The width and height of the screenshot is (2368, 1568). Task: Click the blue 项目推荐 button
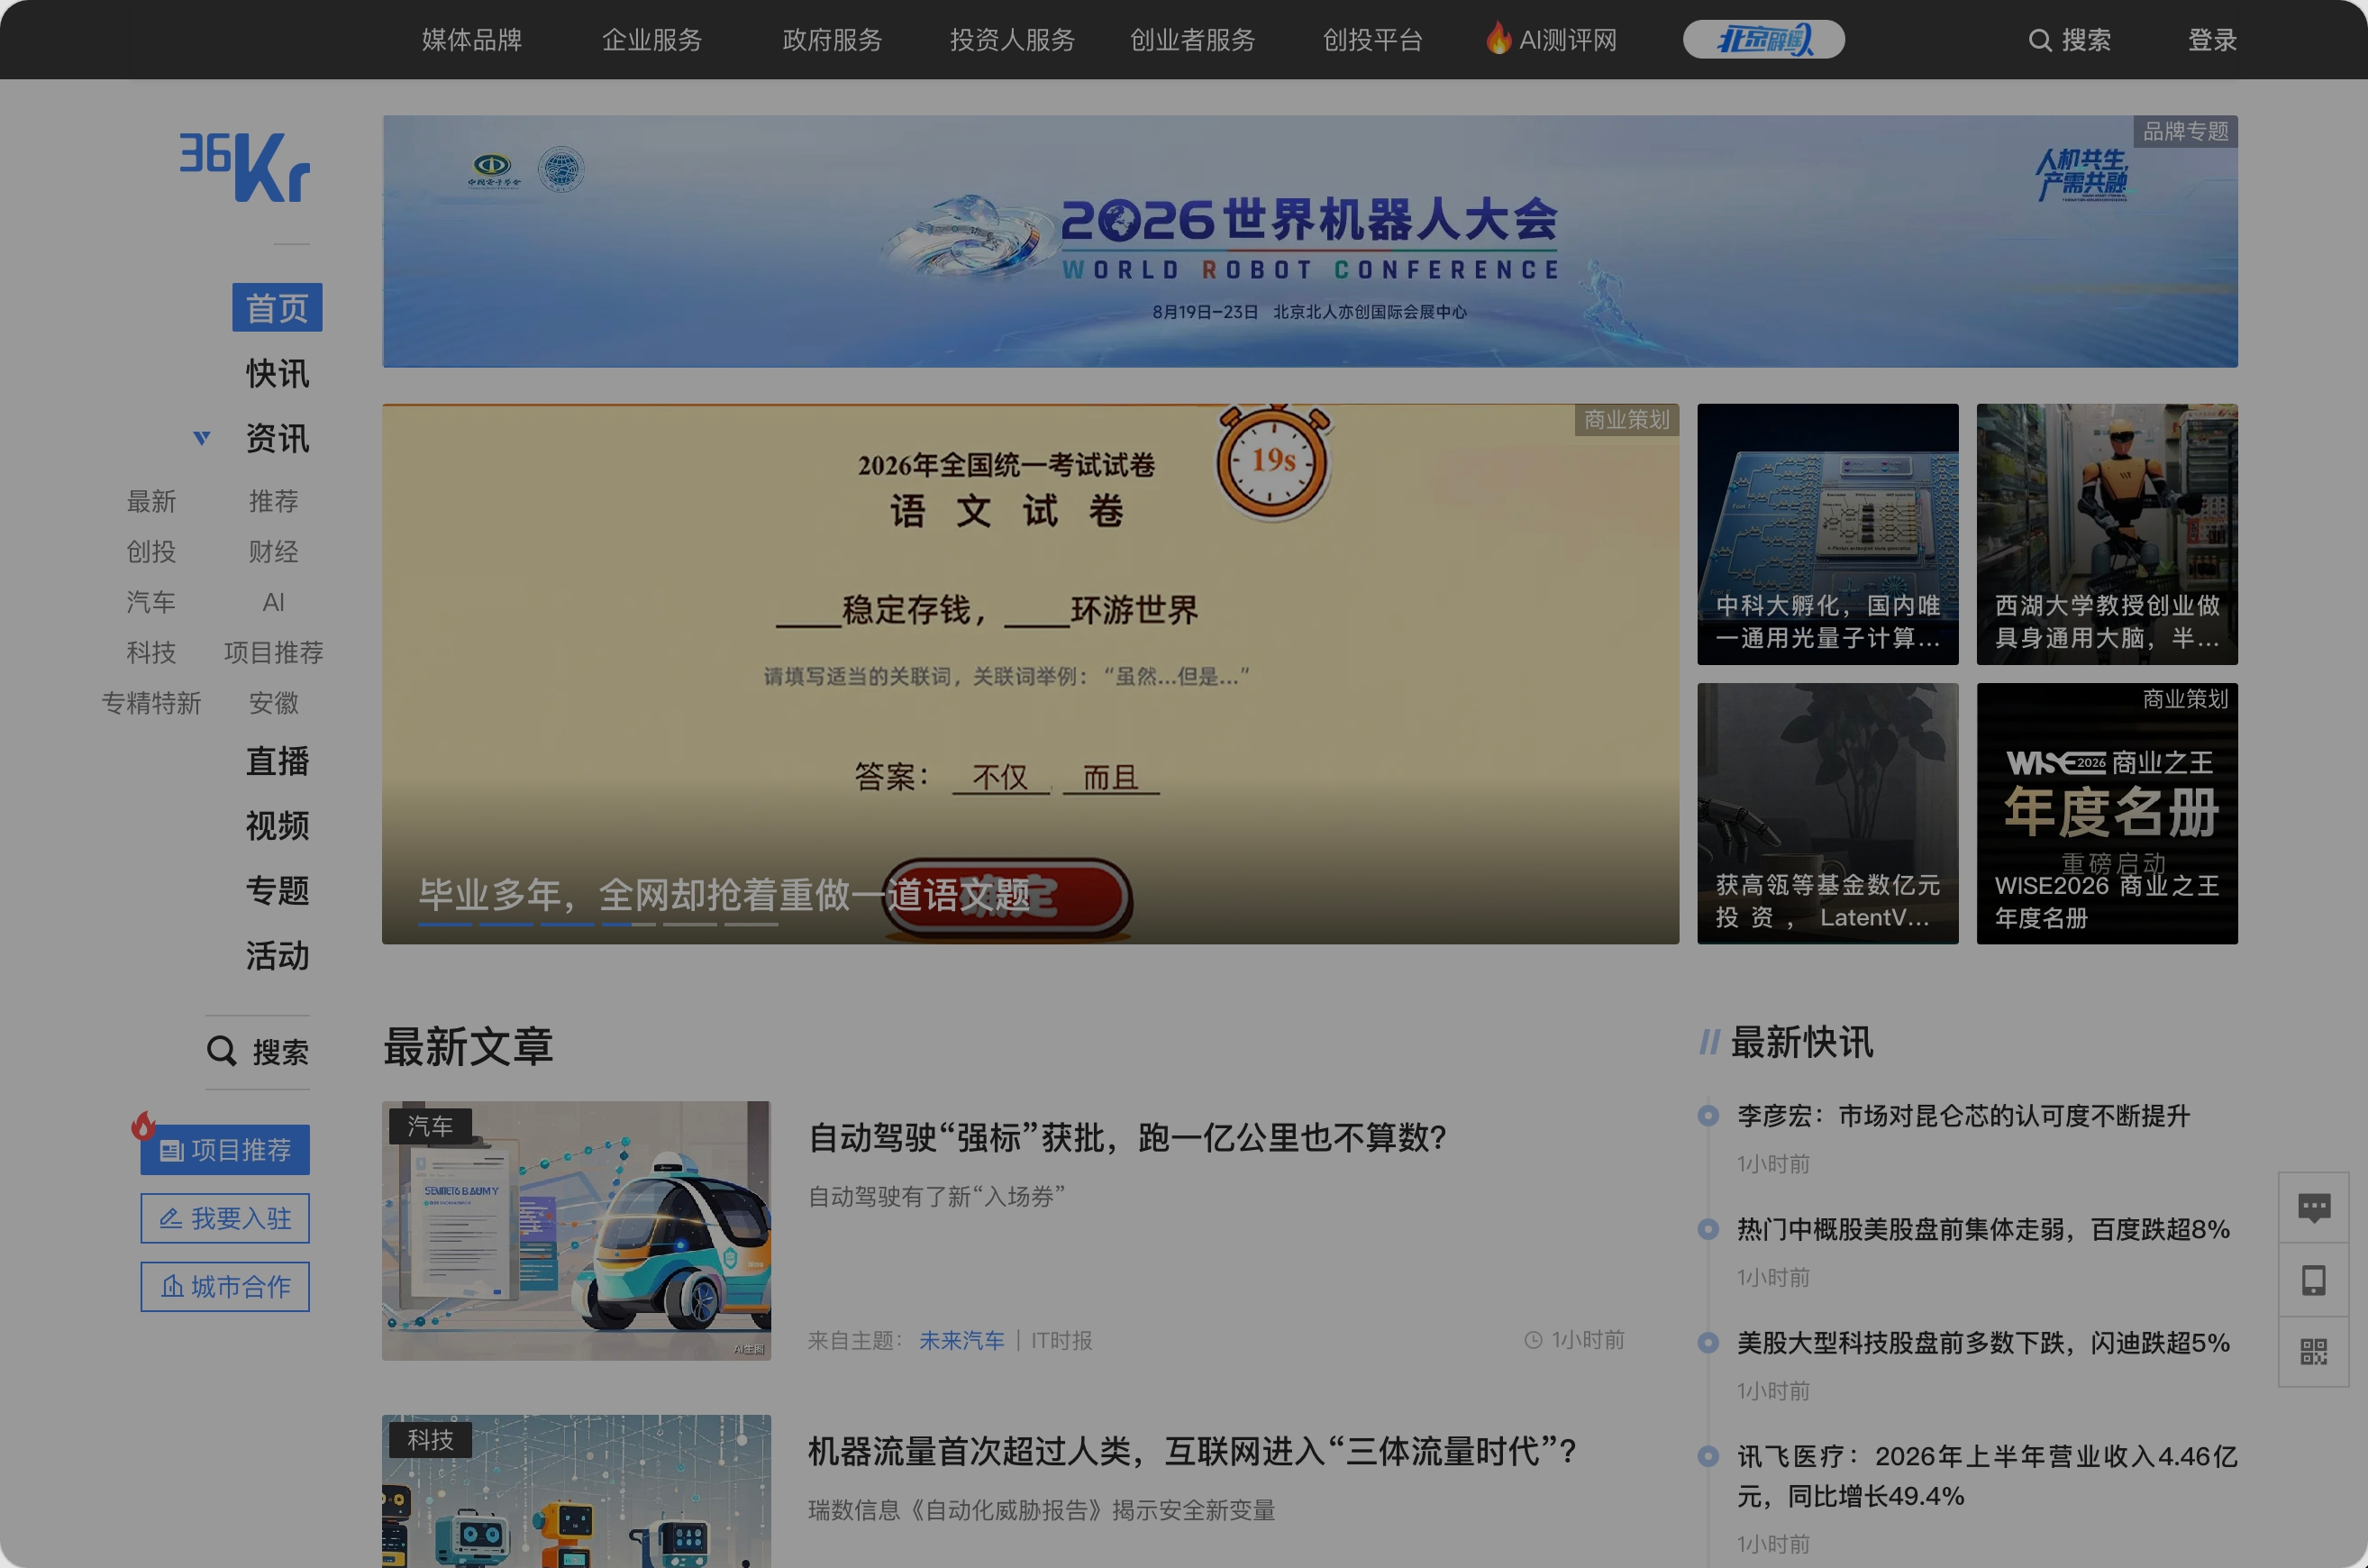tap(225, 1150)
